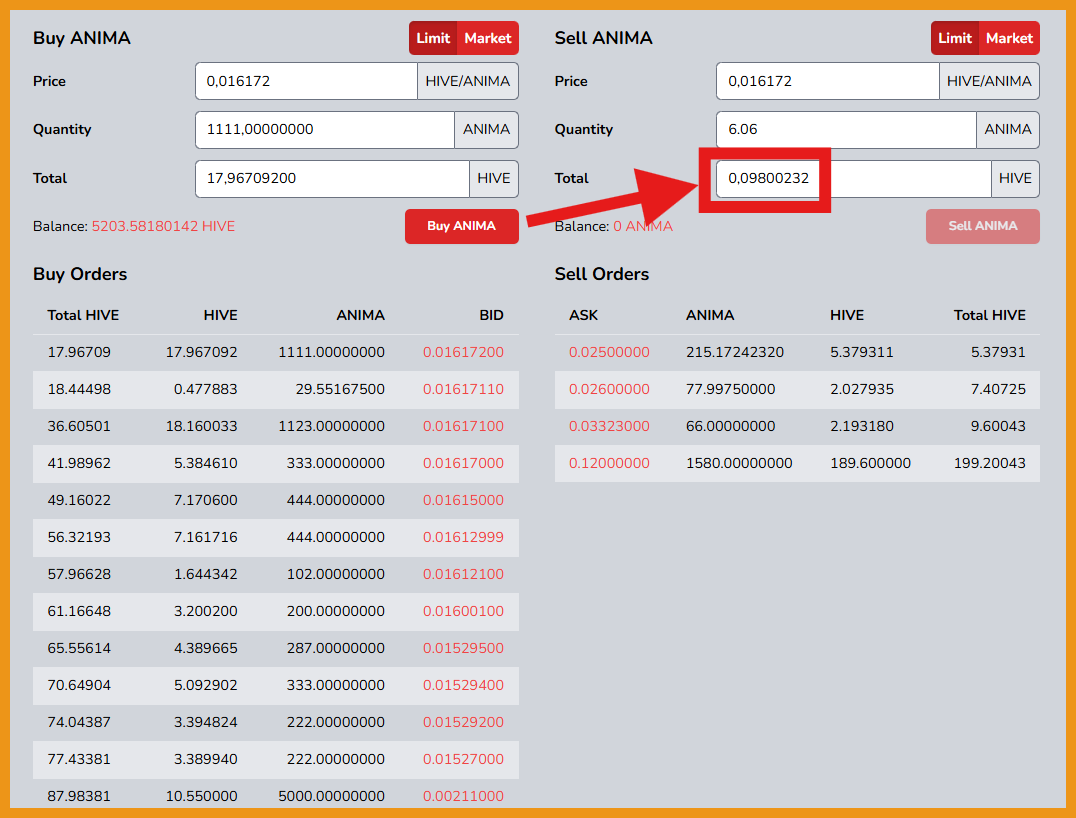
Task: Click the buy Total field showing 17,96709200
Action: pos(331,178)
